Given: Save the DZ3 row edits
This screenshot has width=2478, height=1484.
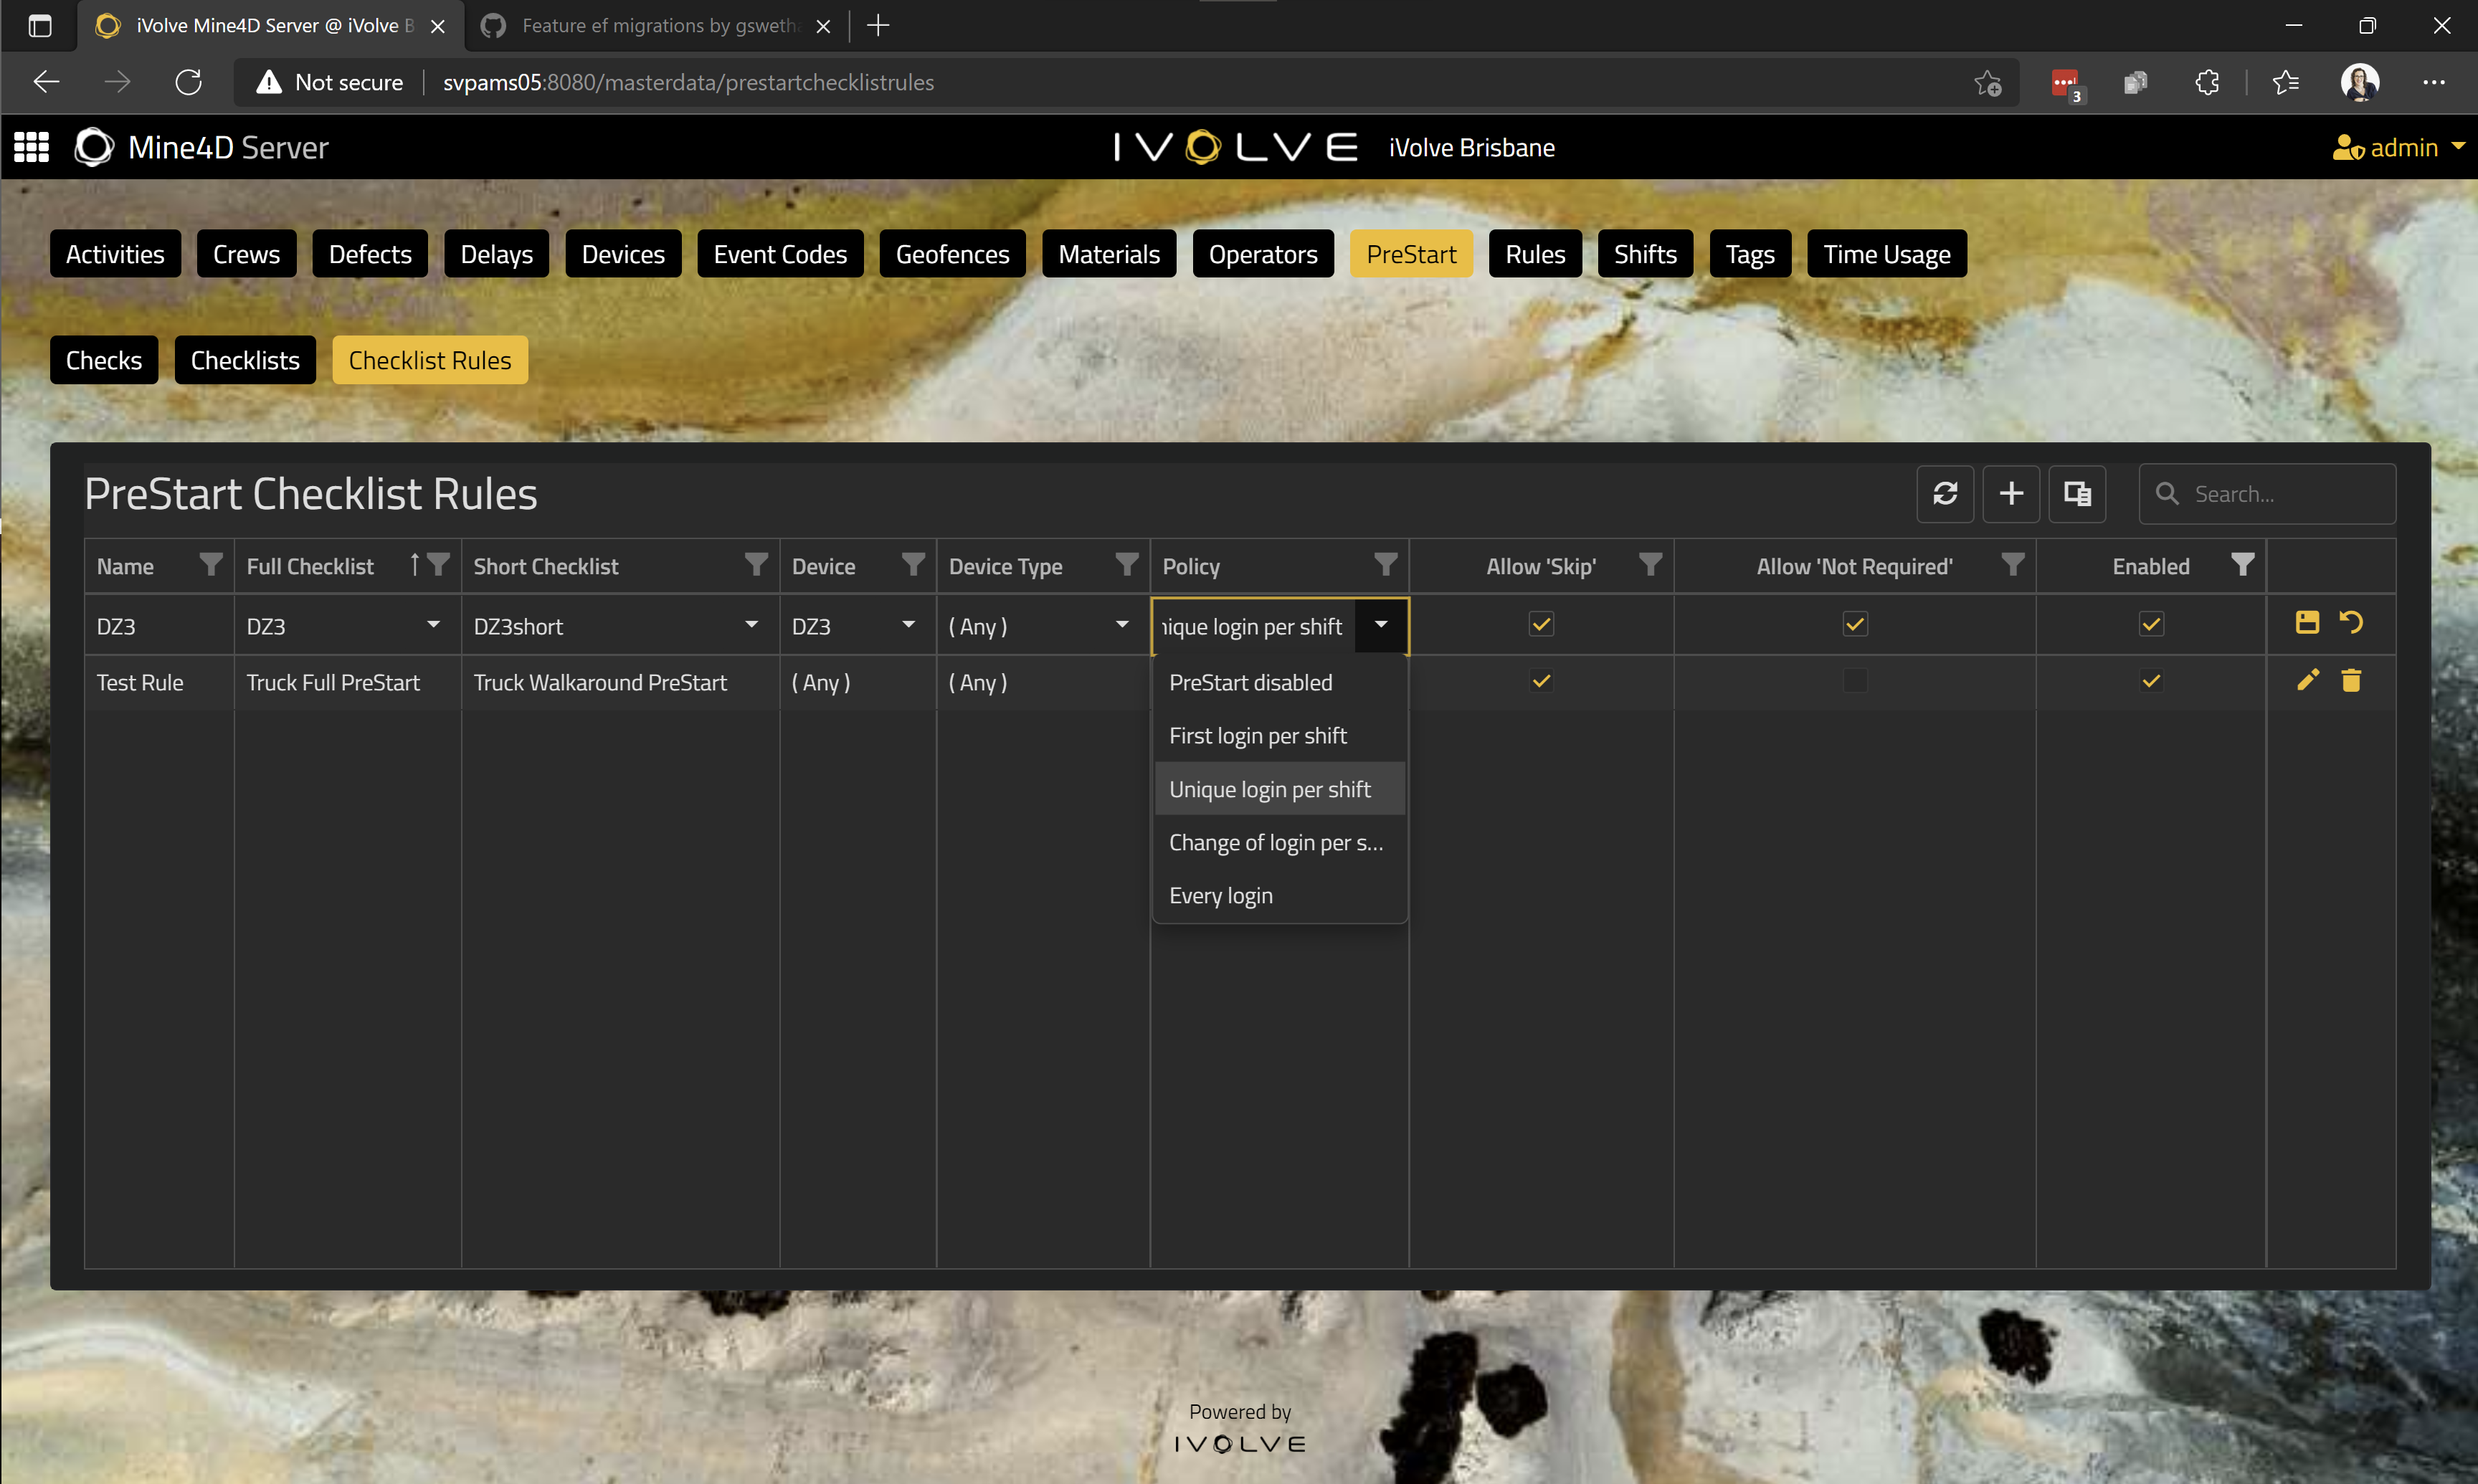Looking at the screenshot, I should click(x=2306, y=622).
